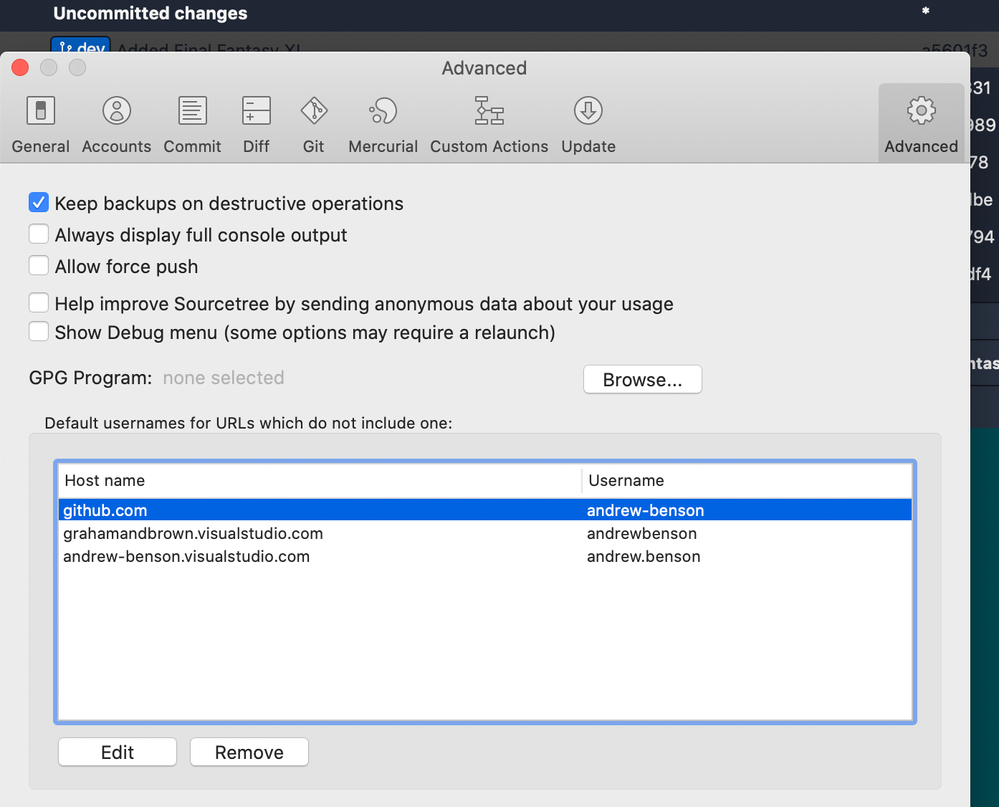Select Uncommitted changes row in background window
This screenshot has width=999, height=807.
click(x=500, y=14)
